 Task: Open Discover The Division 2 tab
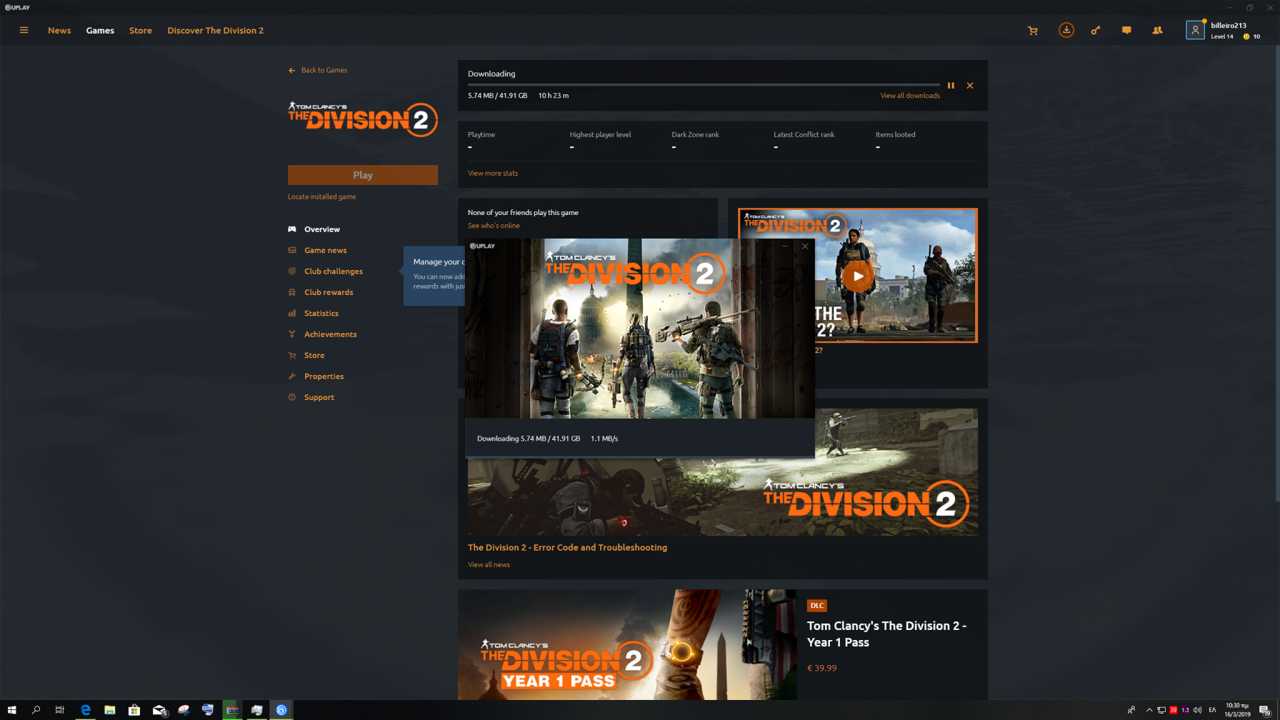click(215, 30)
